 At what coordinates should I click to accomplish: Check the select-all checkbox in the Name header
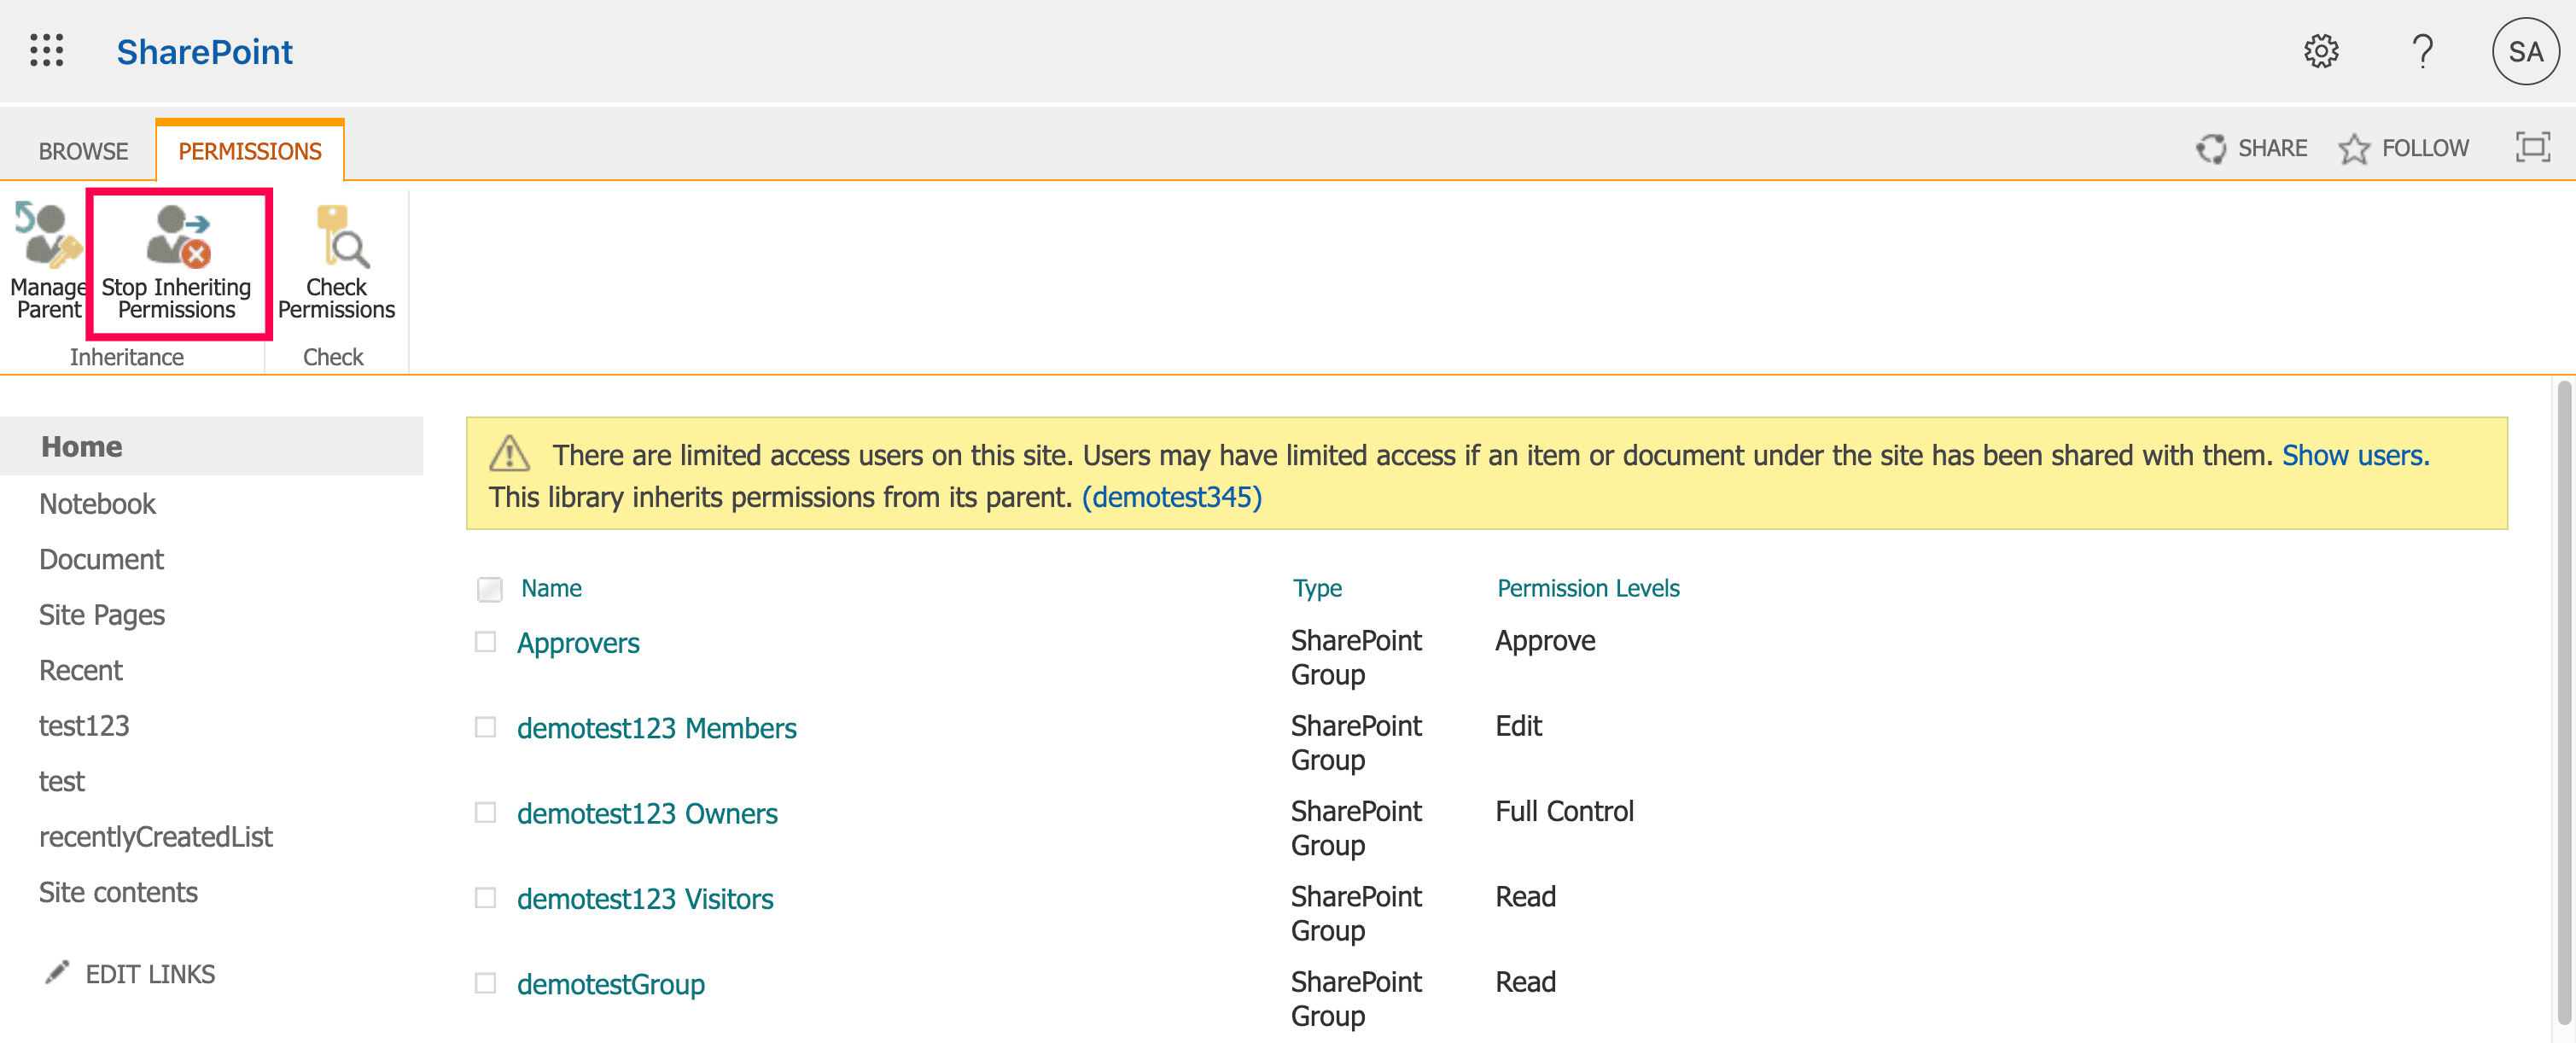(490, 589)
